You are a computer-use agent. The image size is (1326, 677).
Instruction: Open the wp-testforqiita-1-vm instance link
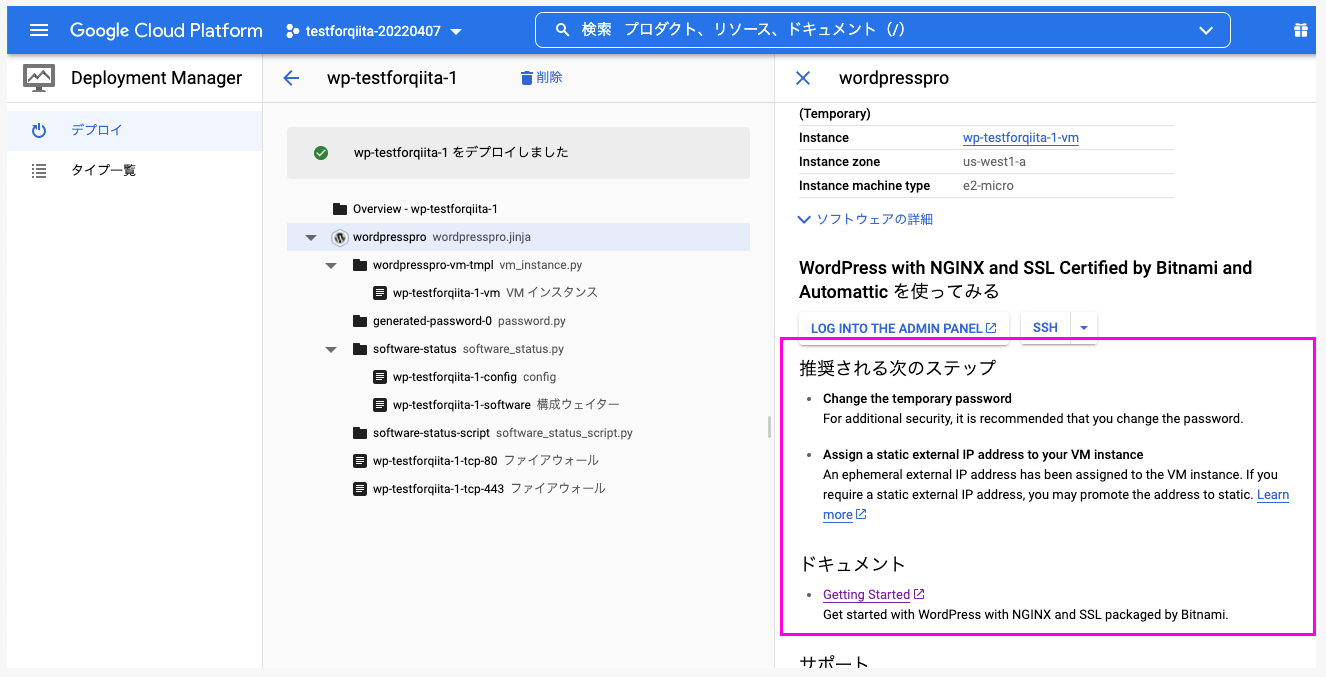[x=1021, y=138]
